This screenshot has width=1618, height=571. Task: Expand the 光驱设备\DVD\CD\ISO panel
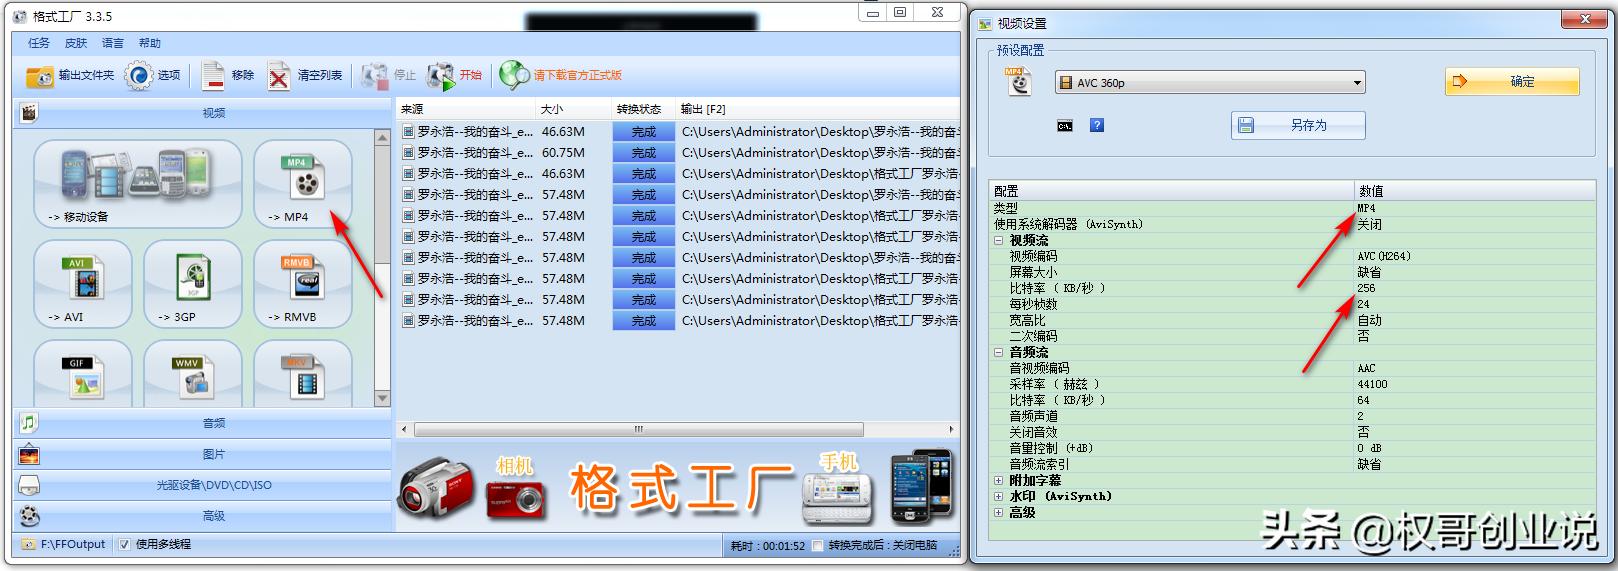pyautogui.click(x=202, y=485)
